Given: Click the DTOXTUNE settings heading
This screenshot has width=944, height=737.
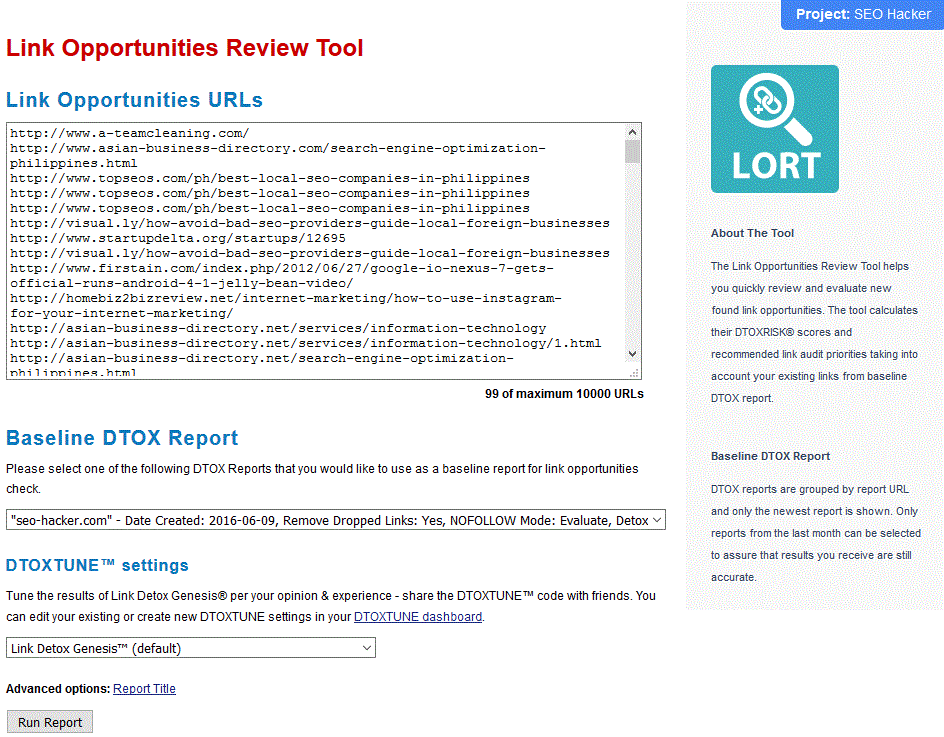Looking at the screenshot, I should (97, 566).
